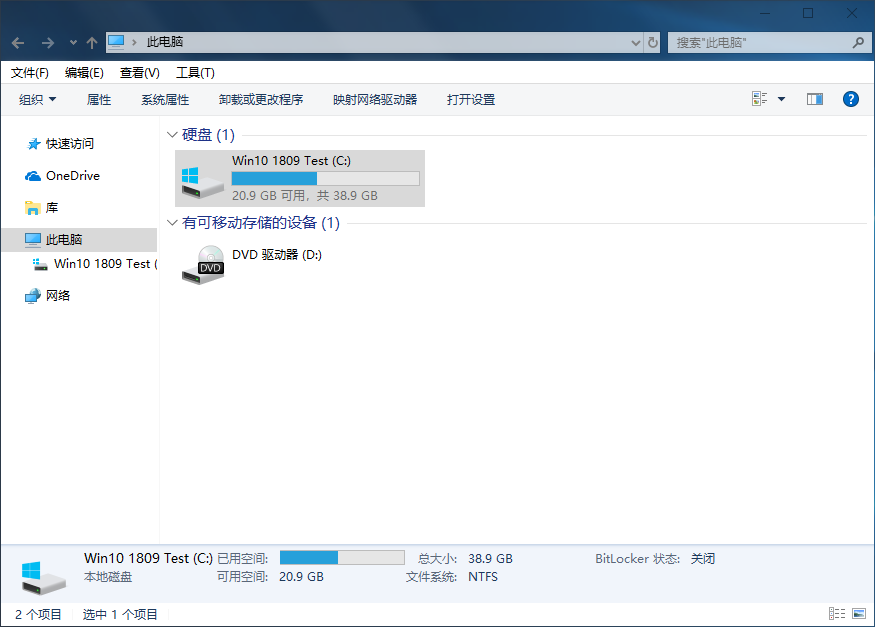
Task: Refresh the current folder view
Action: click(652, 42)
